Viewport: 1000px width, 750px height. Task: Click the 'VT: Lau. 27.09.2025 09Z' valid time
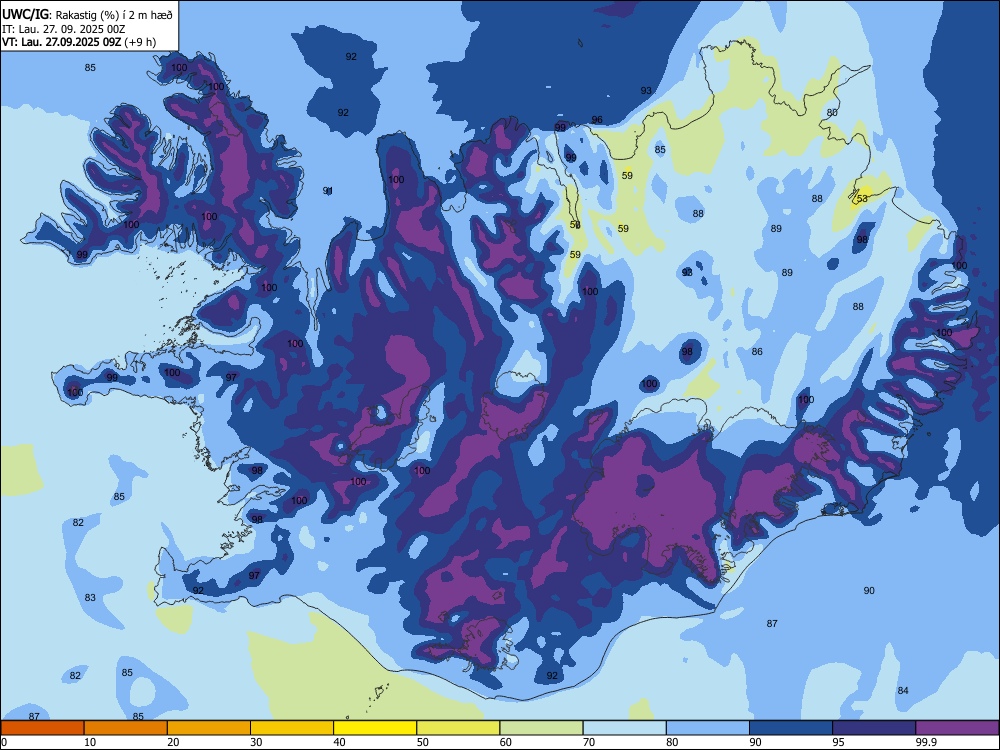61,42
